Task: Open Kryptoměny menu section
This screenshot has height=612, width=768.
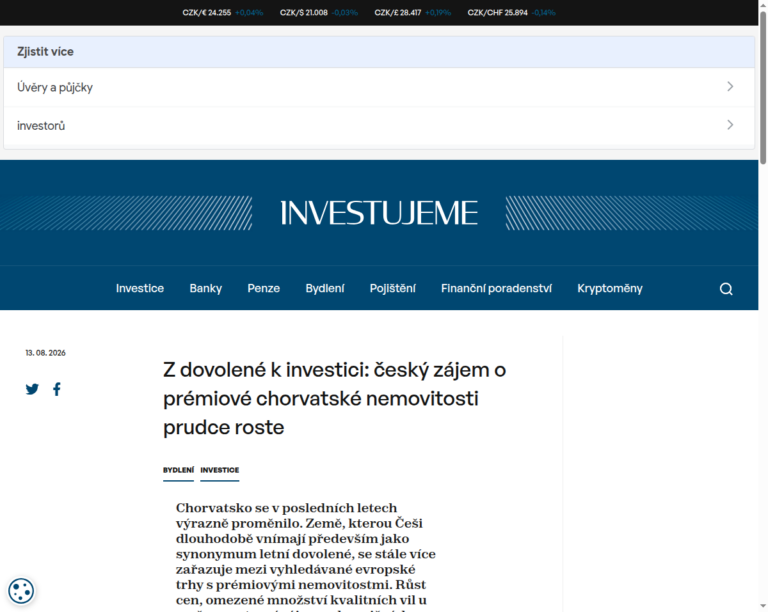Action: click(610, 288)
